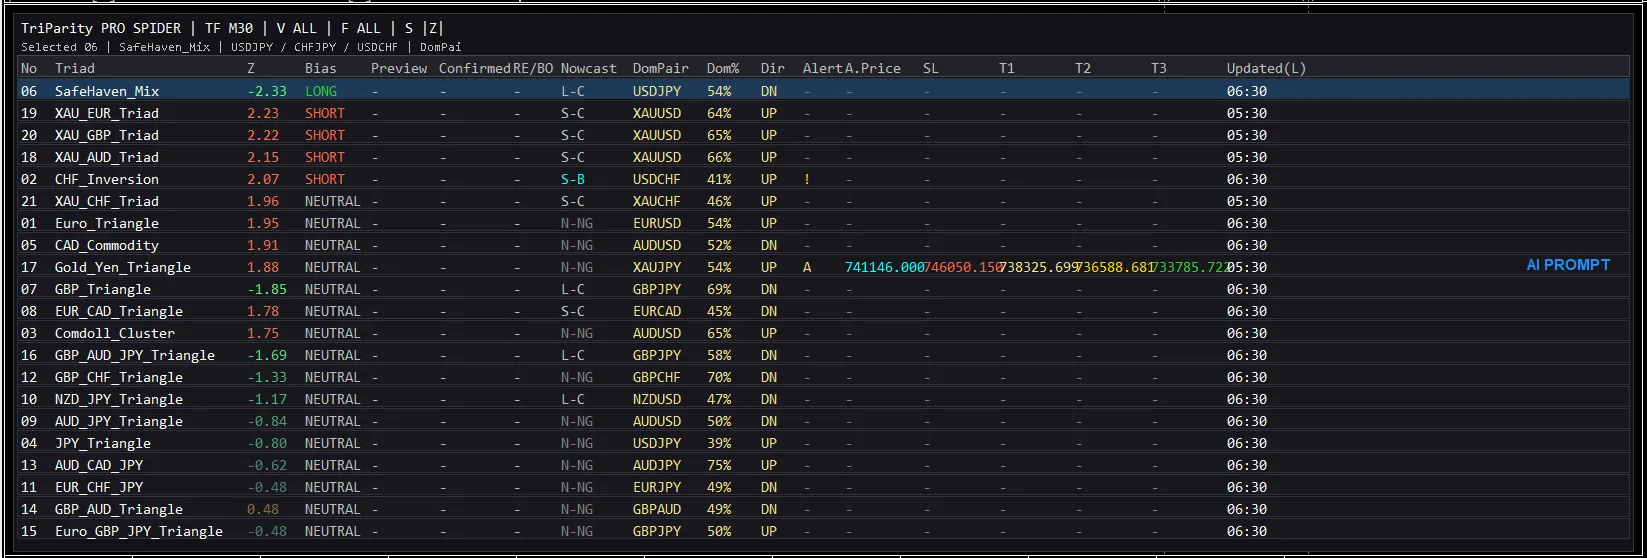This screenshot has width=1647, height=558.
Task: Click the Bias column header
Action: tap(321, 68)
